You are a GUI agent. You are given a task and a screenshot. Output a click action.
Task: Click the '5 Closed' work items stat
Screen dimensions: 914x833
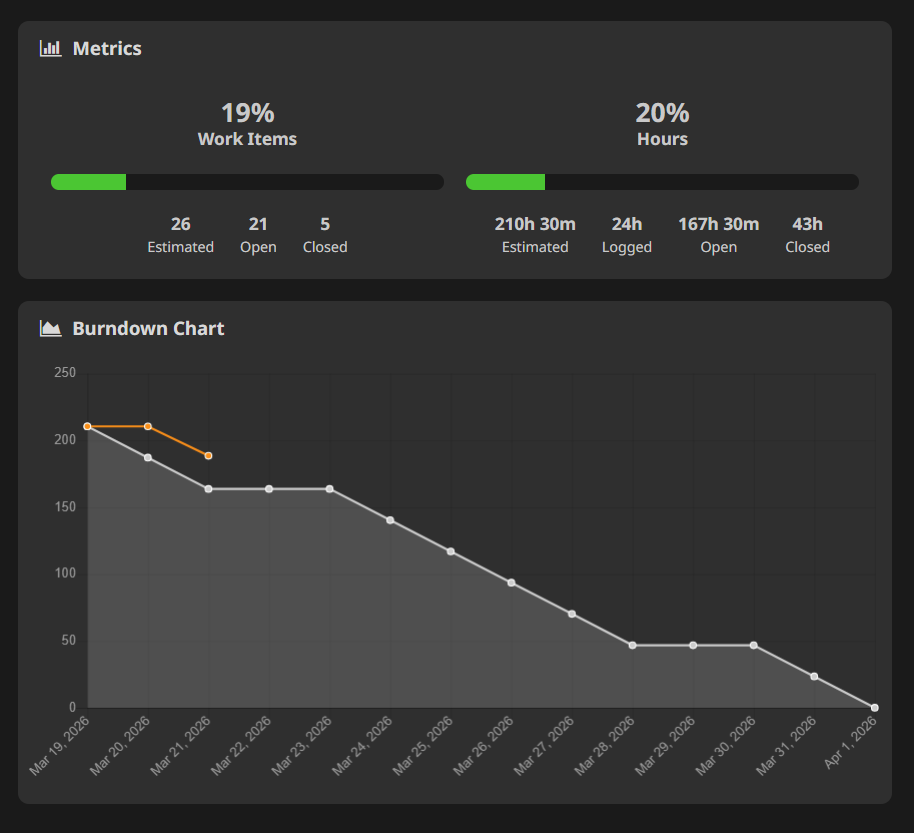325,235
